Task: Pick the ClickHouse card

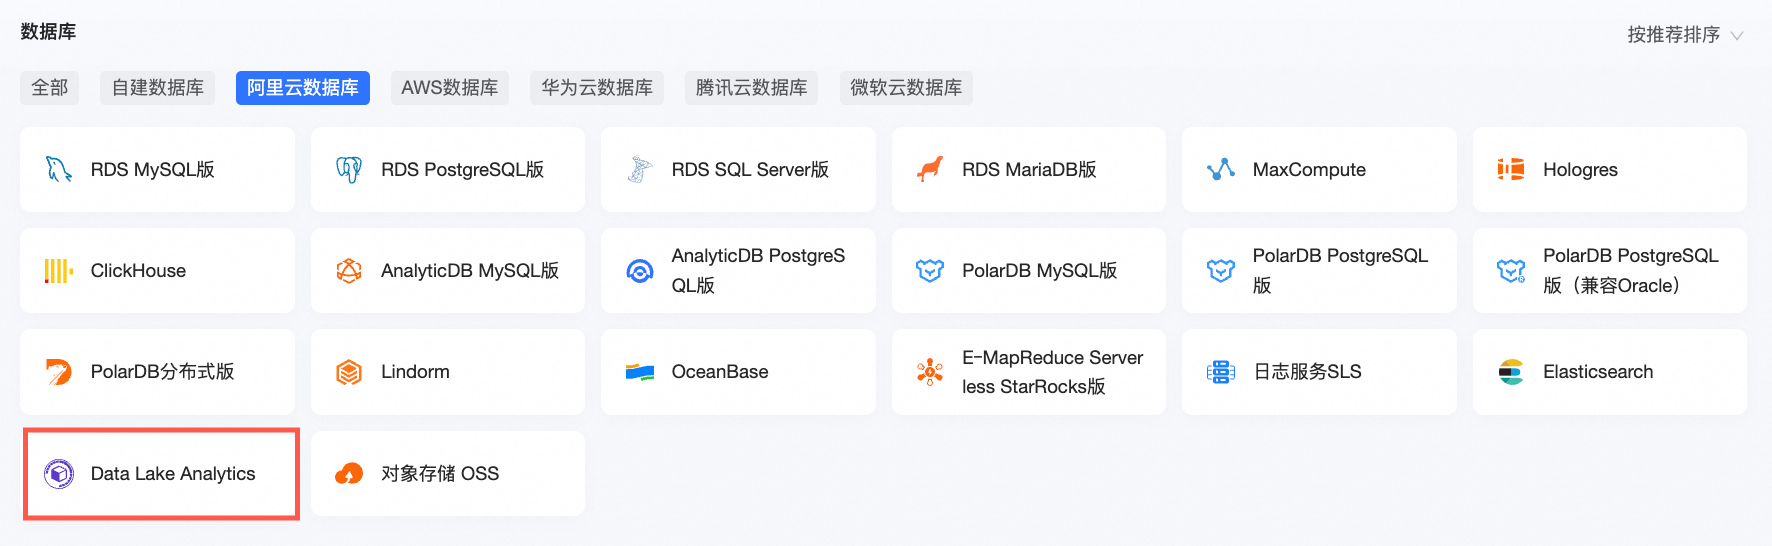Action: (x=157, y=271)
